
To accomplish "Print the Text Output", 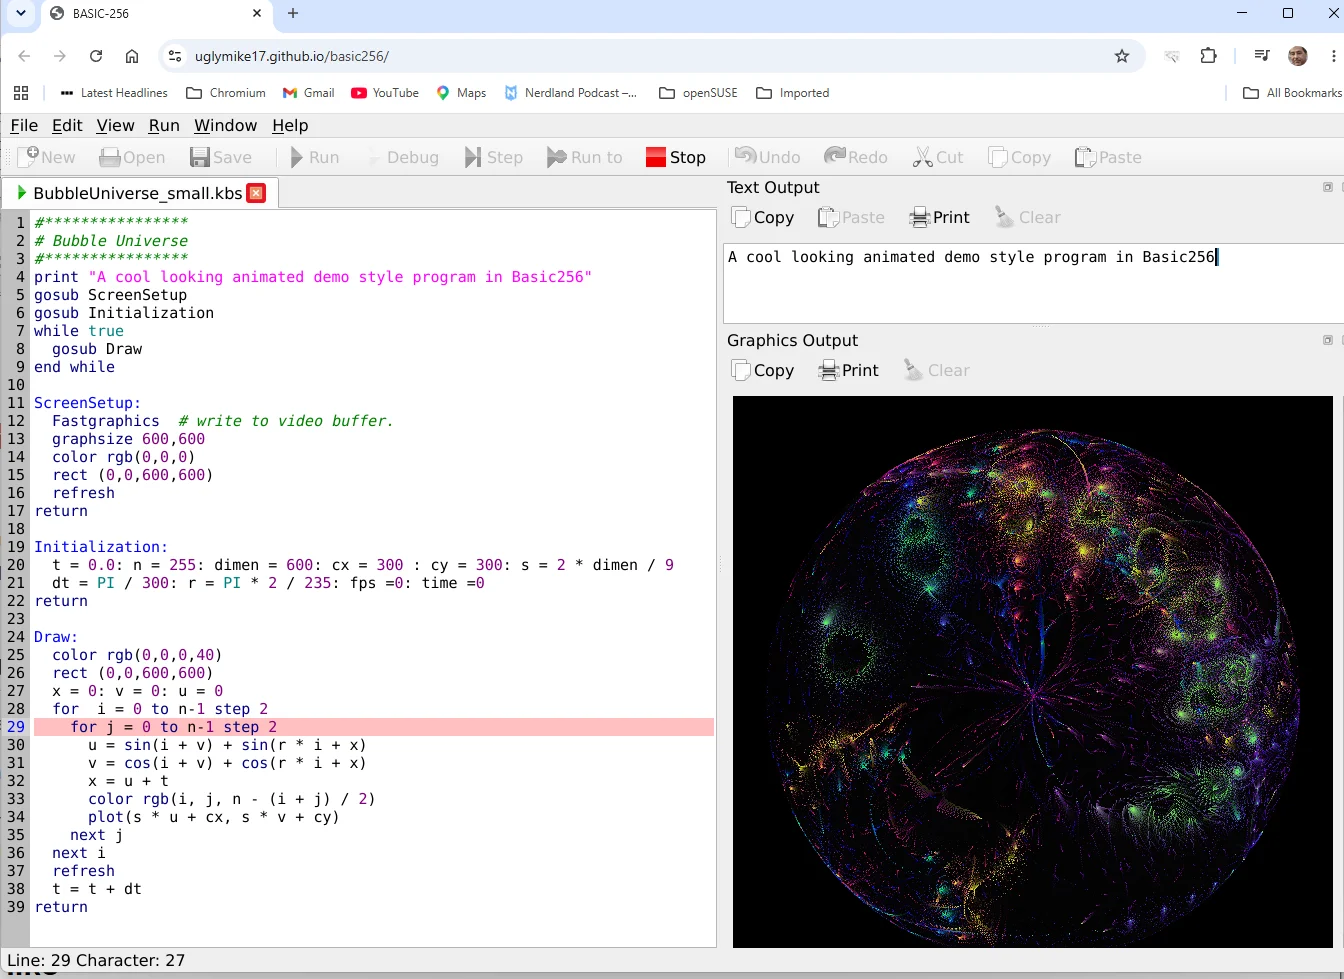I will (940, 217).
